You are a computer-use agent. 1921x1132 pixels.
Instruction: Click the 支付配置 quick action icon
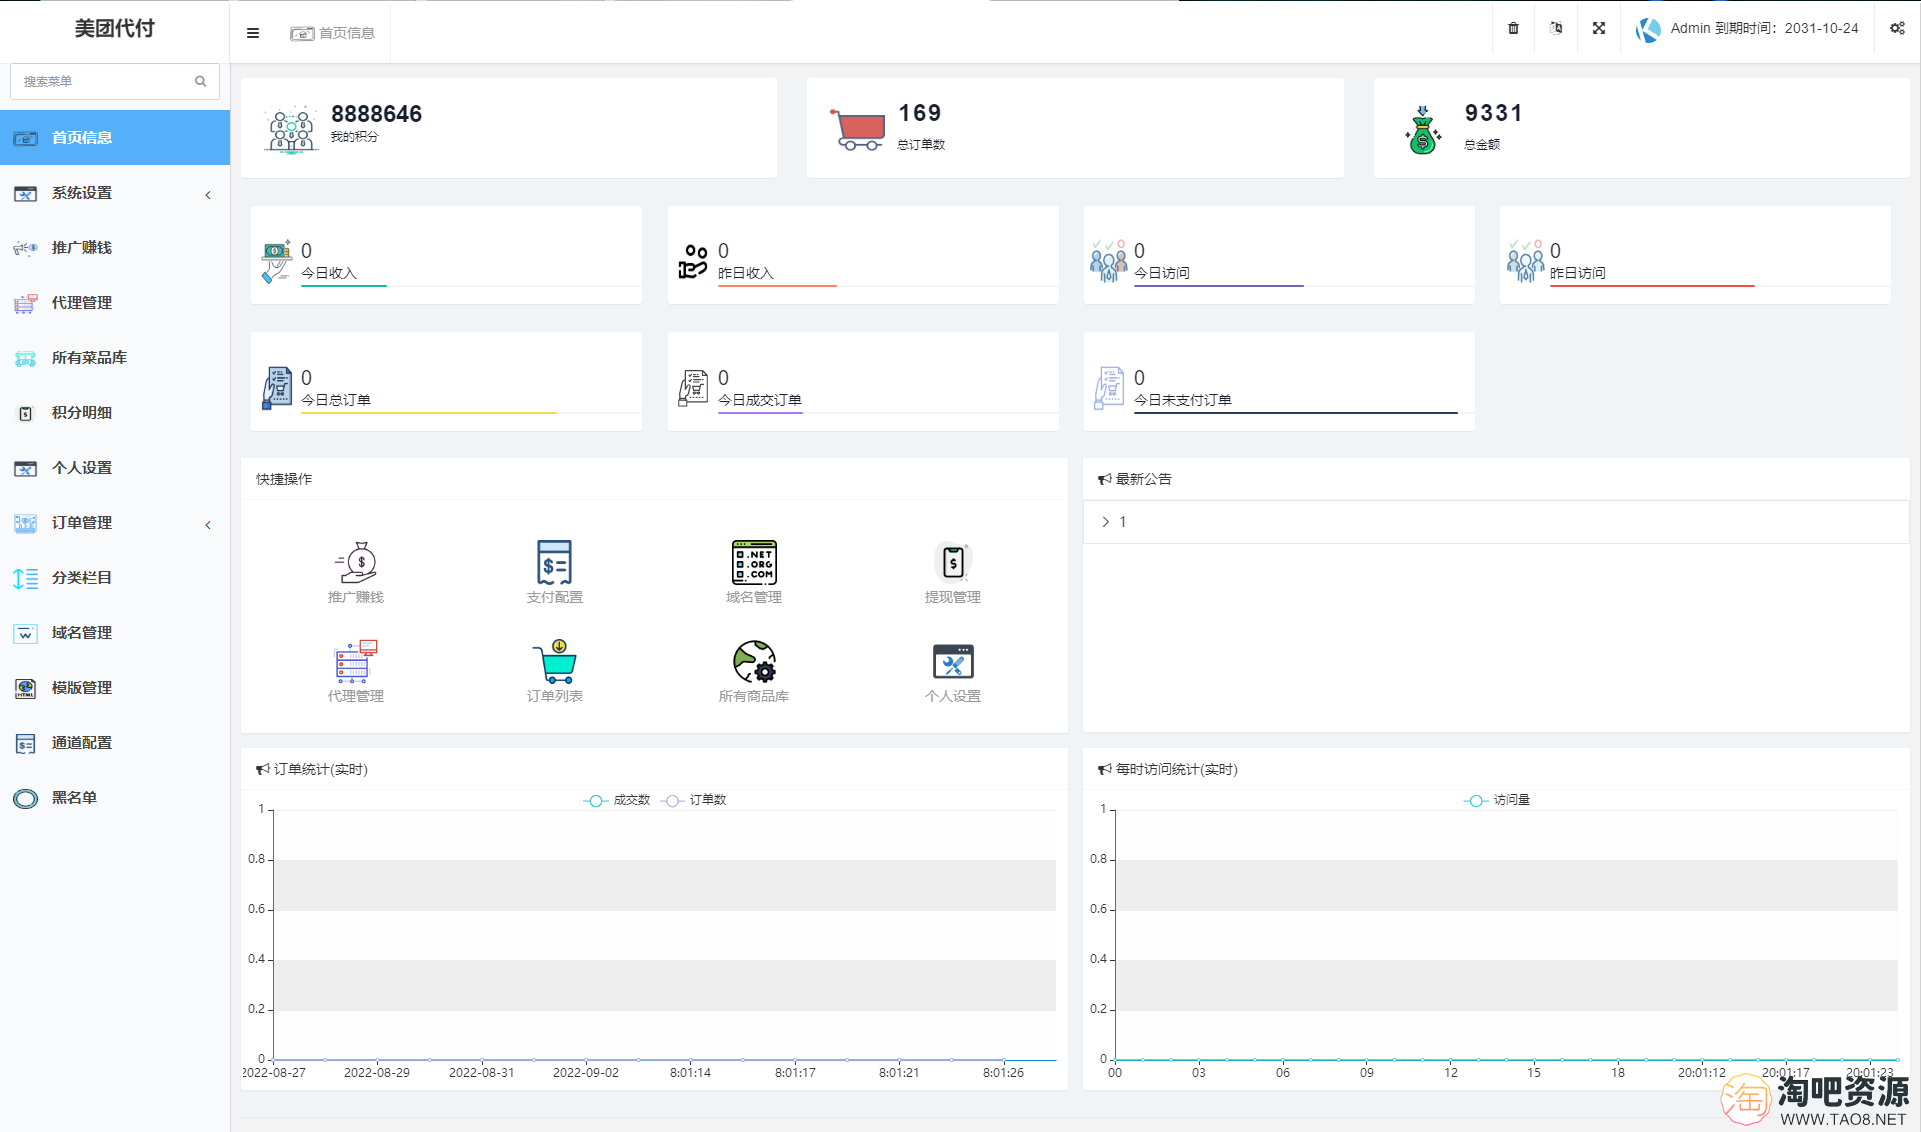(x=554, y=563)
